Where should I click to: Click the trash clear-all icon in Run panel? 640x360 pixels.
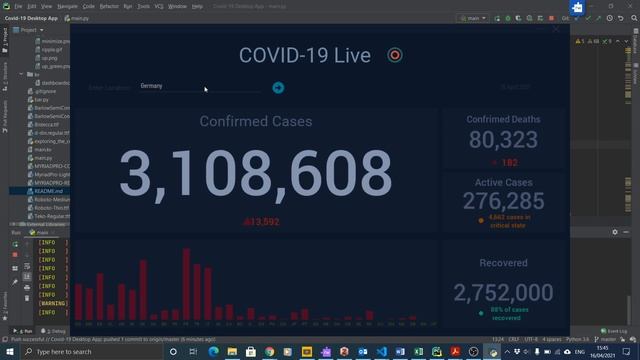point(27,298)
